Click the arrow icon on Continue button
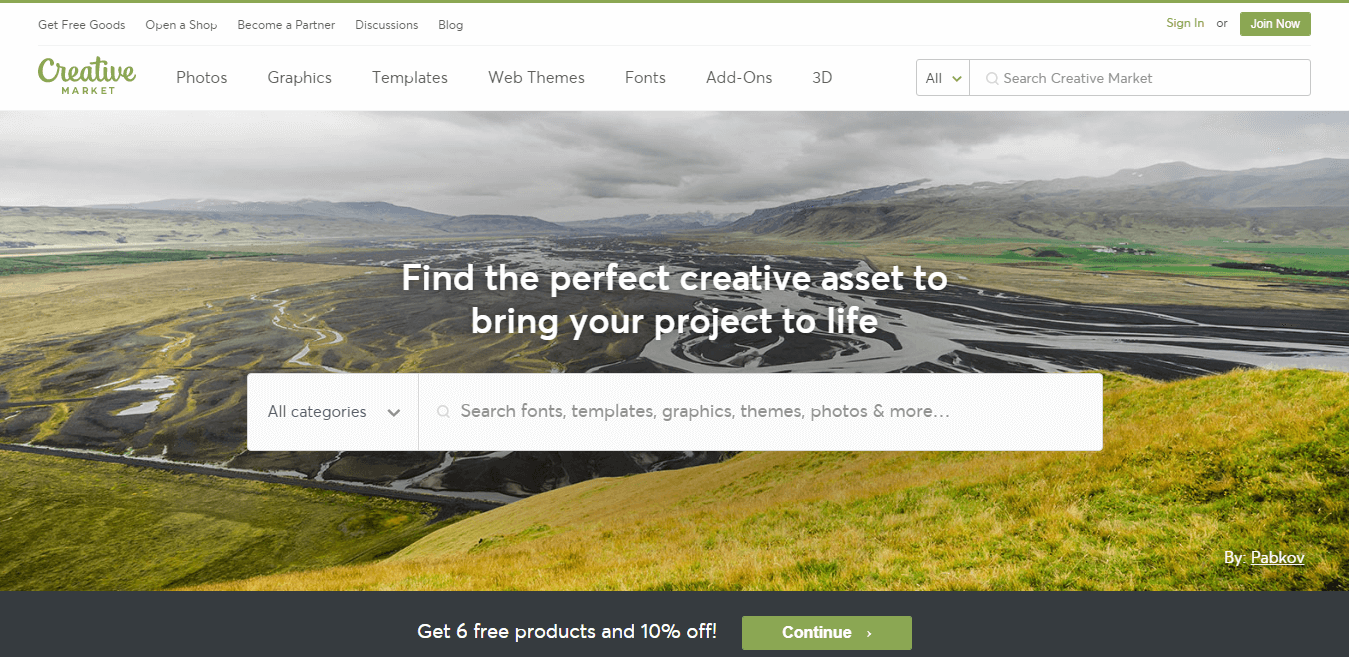The width and height of the screenshot is (1349, 657). (869, 633)
